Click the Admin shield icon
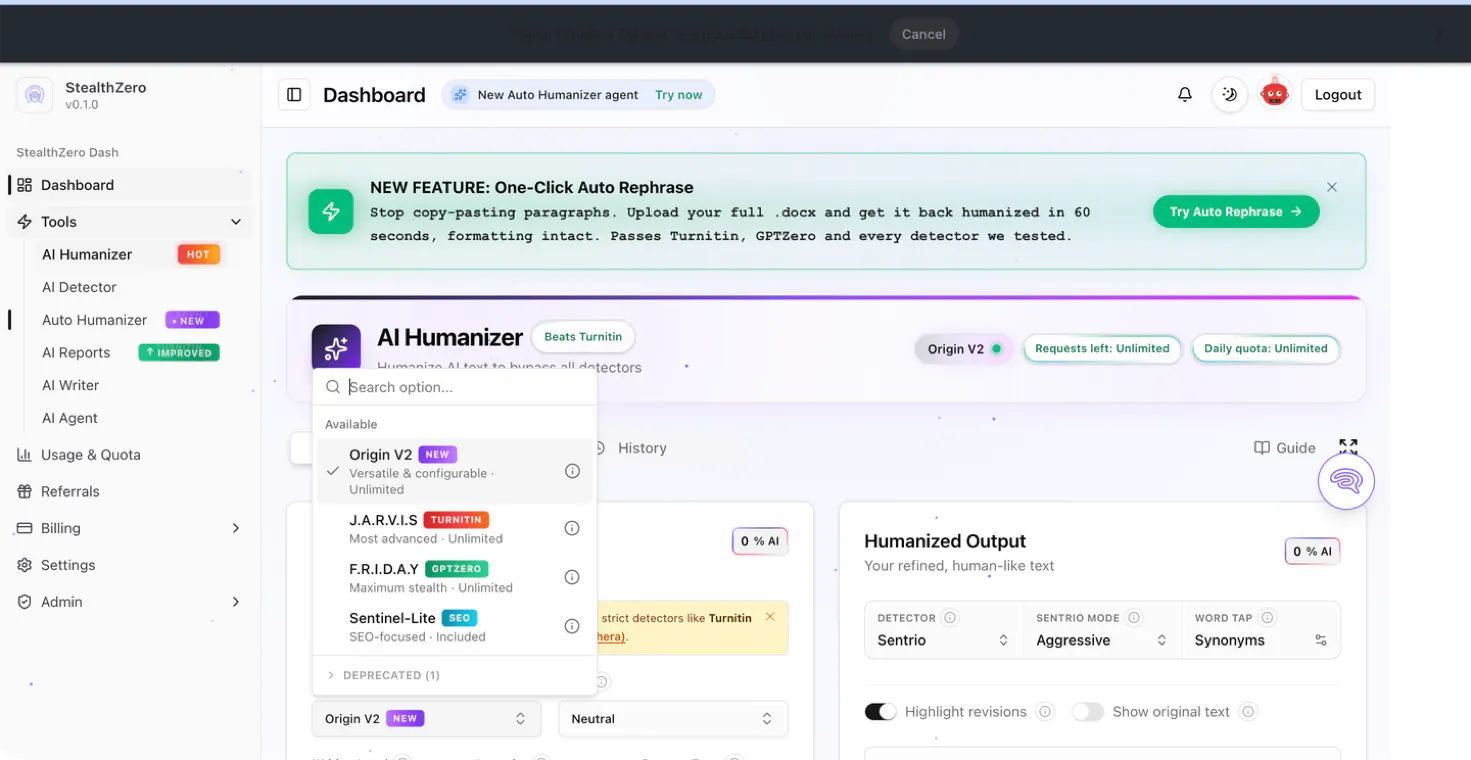Image resolution: width=1471 pixels, height=760 pixels. point(24,602)
